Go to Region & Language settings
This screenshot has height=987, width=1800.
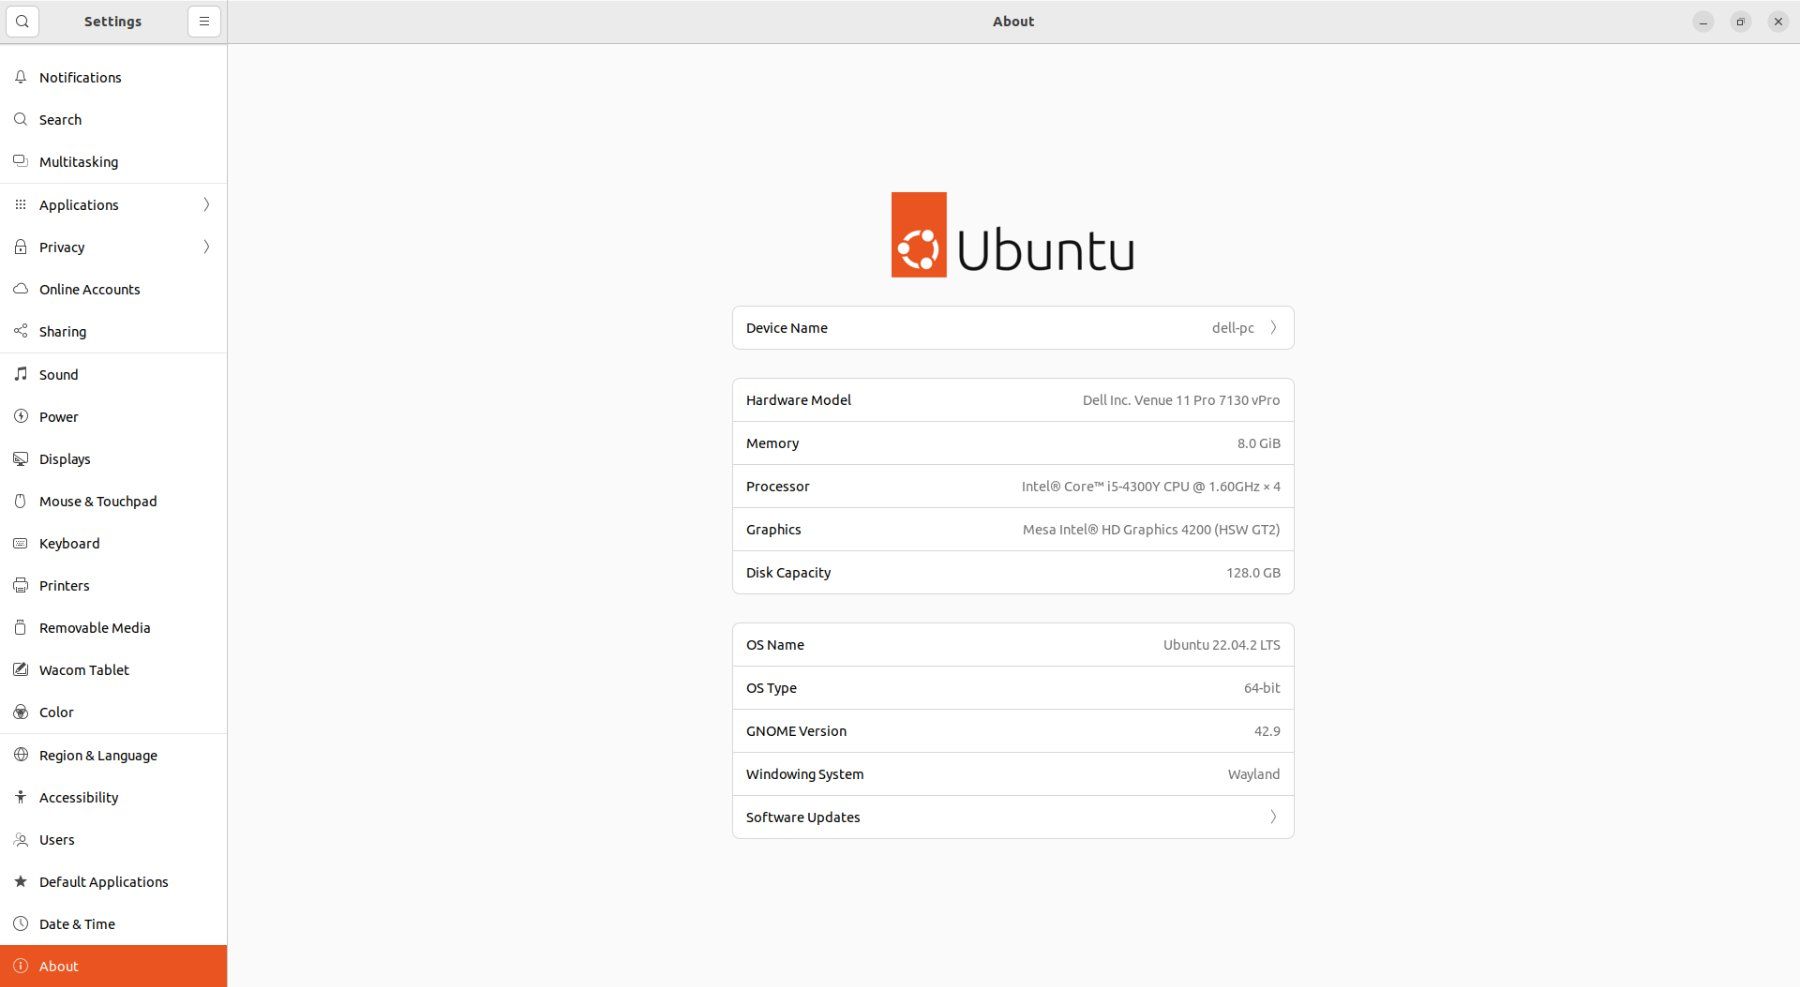[114, 755]
